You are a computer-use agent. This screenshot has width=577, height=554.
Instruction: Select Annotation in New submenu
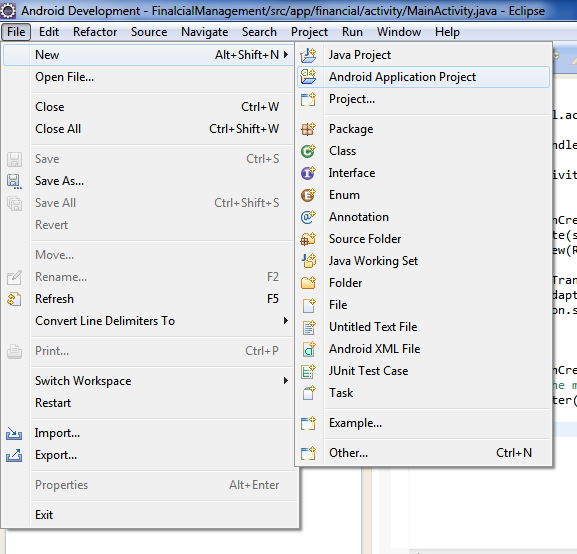coord(423,217)
